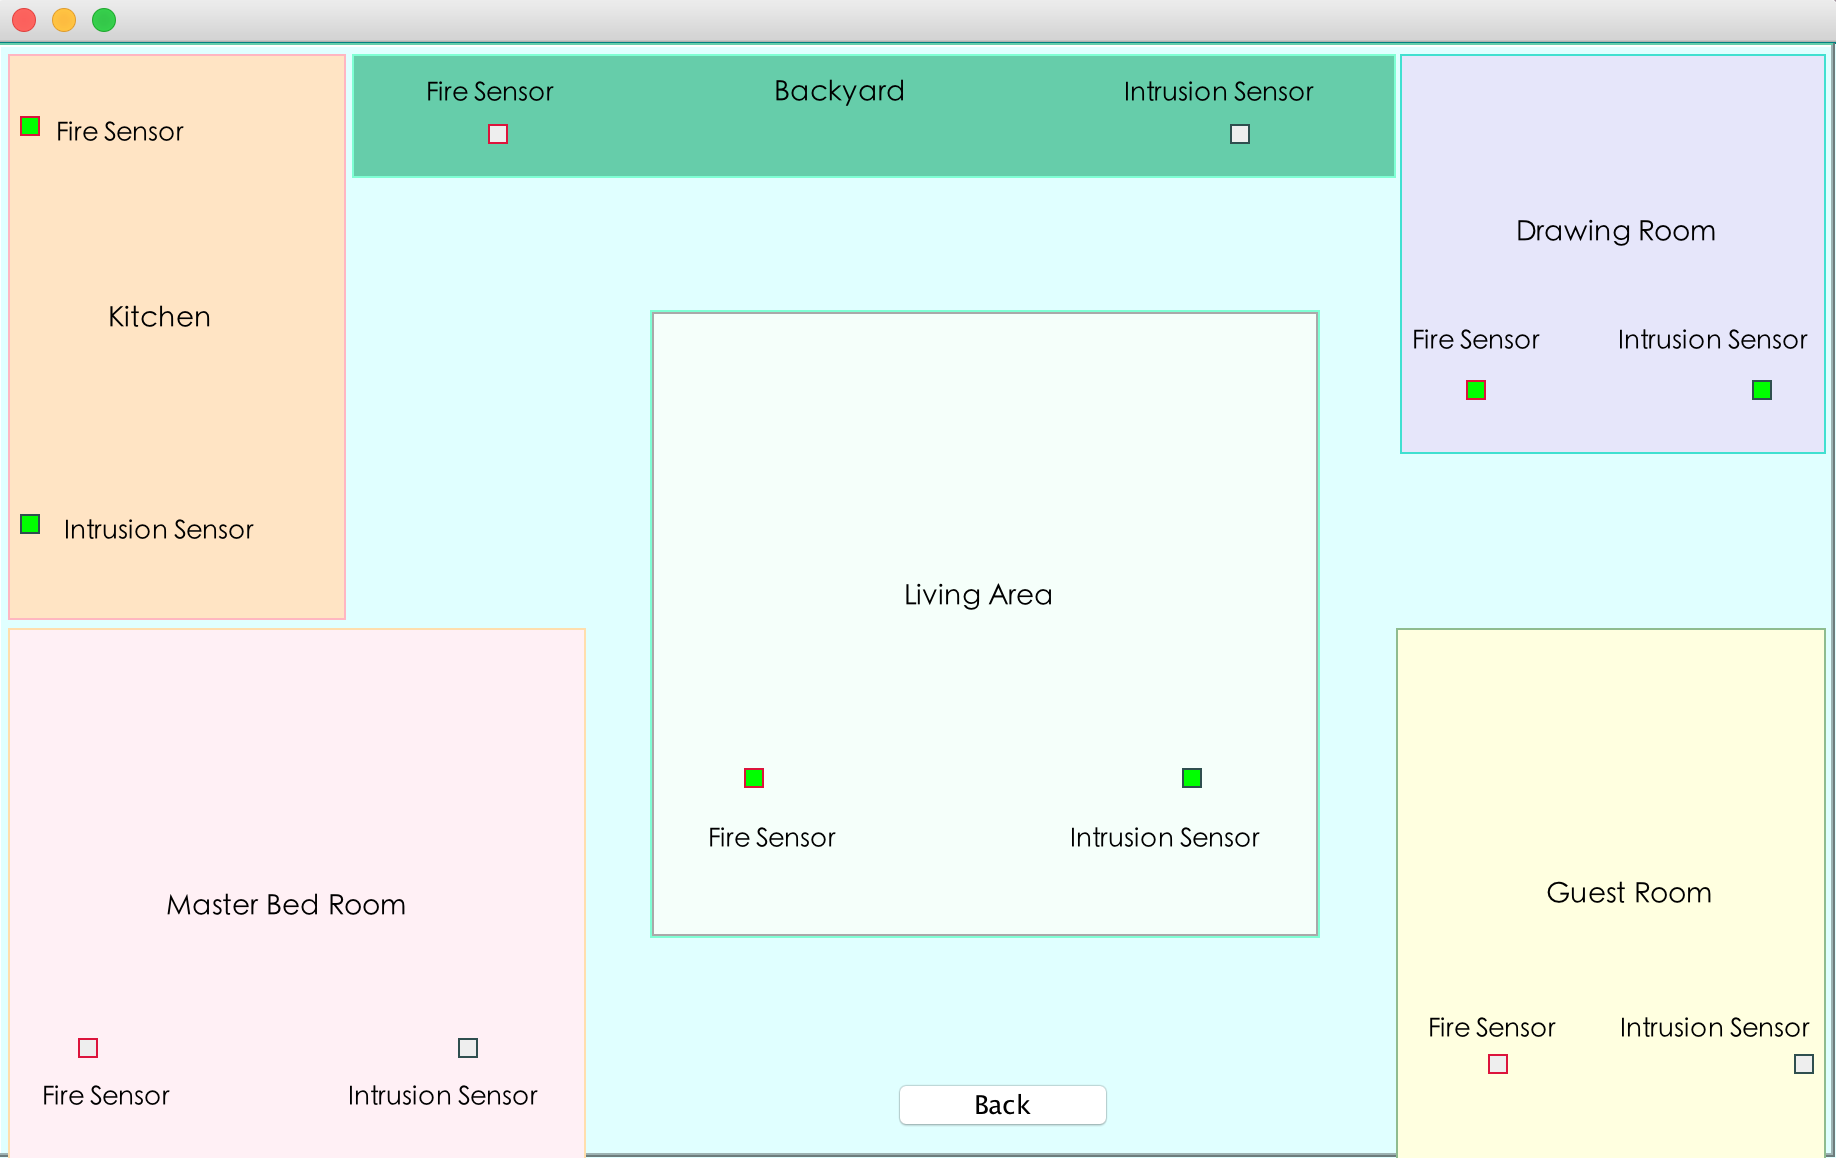Viewport: 1836px width, 1158px height.
Task: Enable the Guest Room Intrusion Sensor
Action: [1804, 1063]
